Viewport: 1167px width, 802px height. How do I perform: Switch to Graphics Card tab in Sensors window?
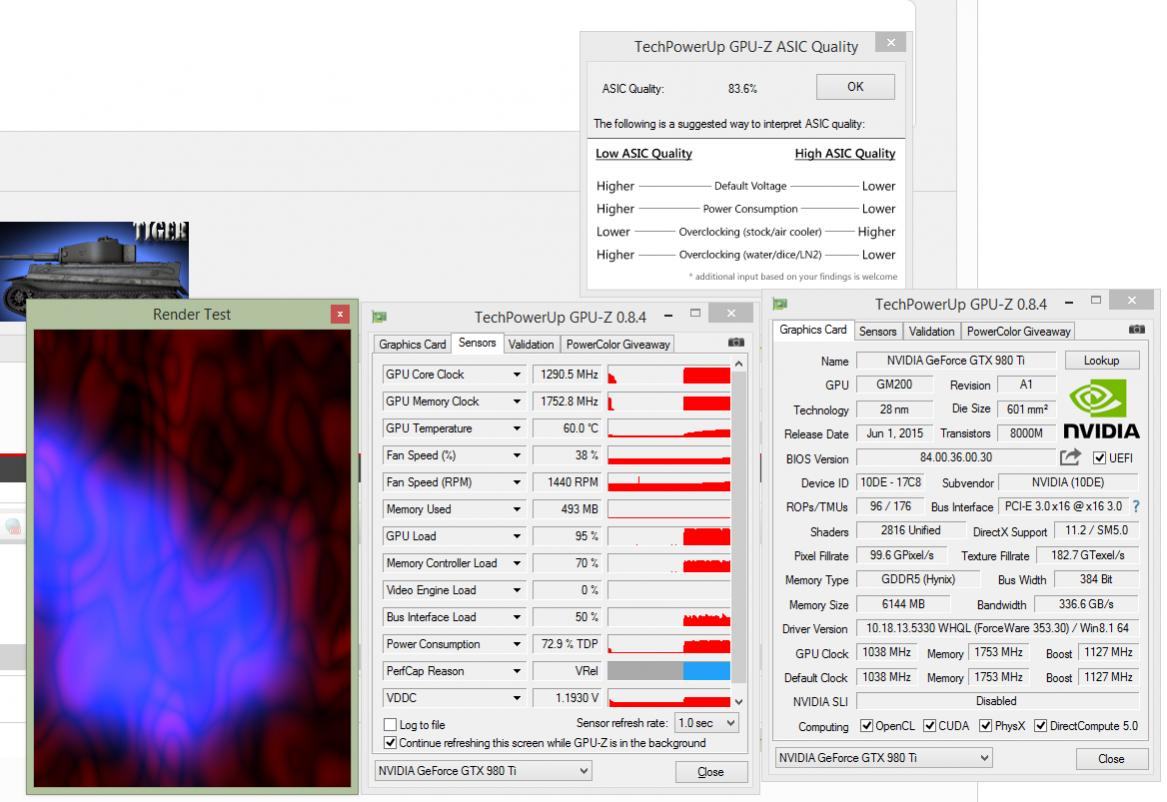click(412, 344)
